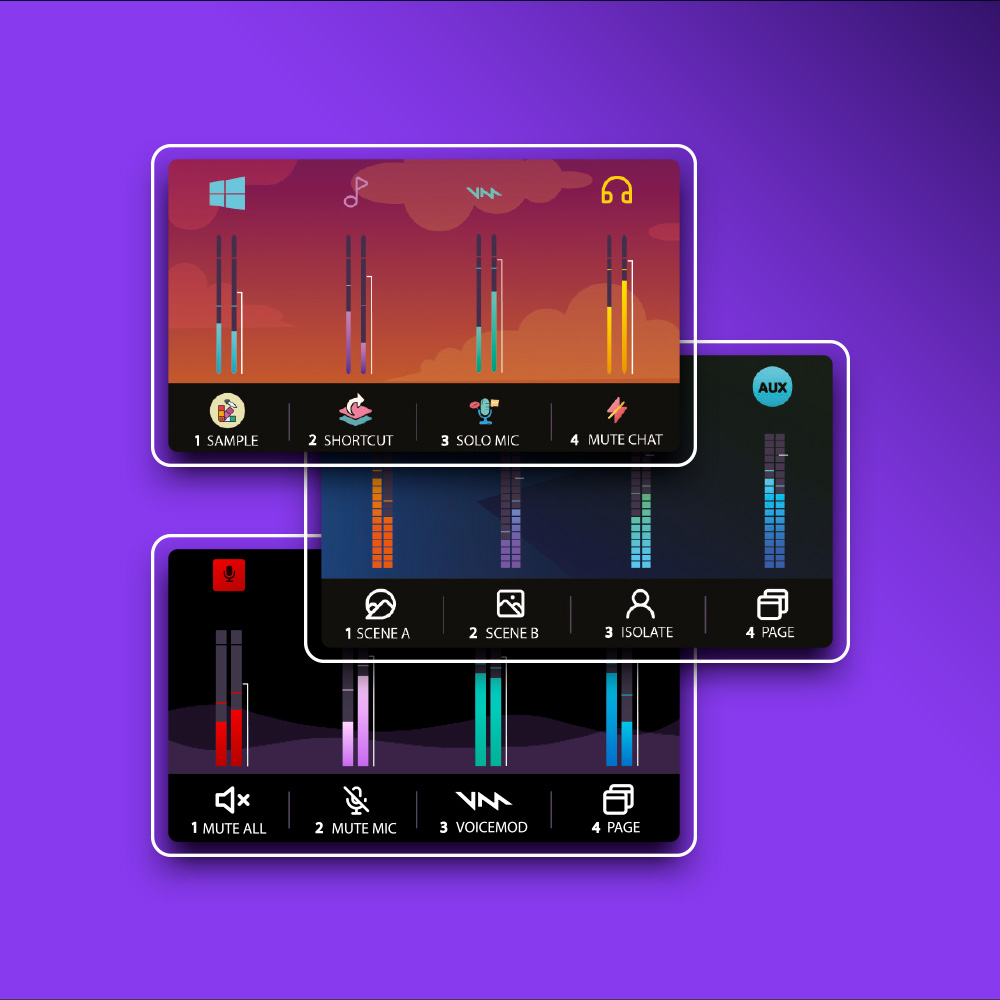1000x1000 pixels.
Task: Open PAGE icon on the dark blue screen
Action: [x=772, y=604]
